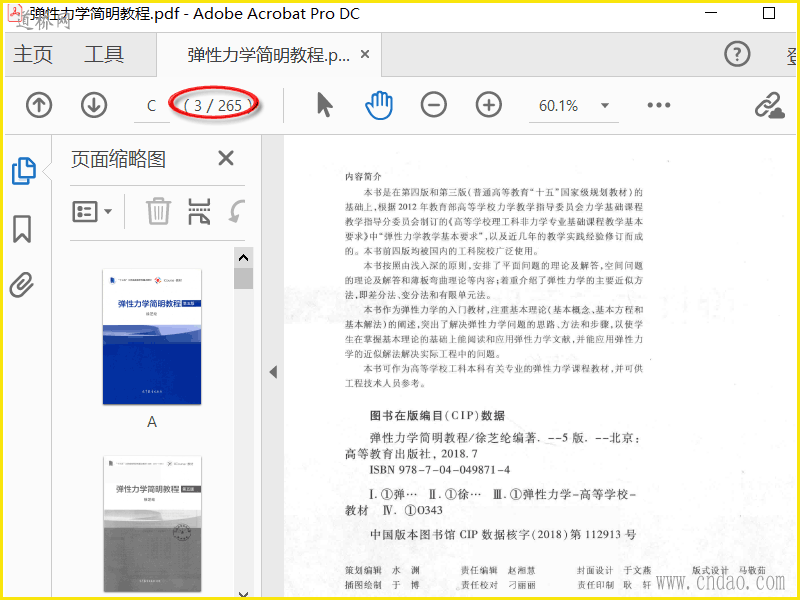
Task: Go to previous page with up arrow
Action: (39, 106)
